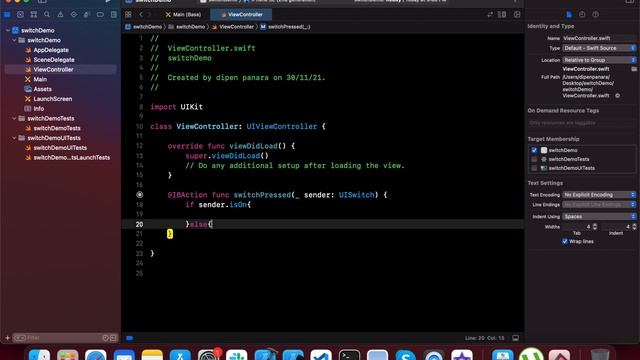The width and height of the screenshot is (640, 360).
Task: Click the blue debug bar indicator
Action: pyautogui.click(x=129, y=338)
